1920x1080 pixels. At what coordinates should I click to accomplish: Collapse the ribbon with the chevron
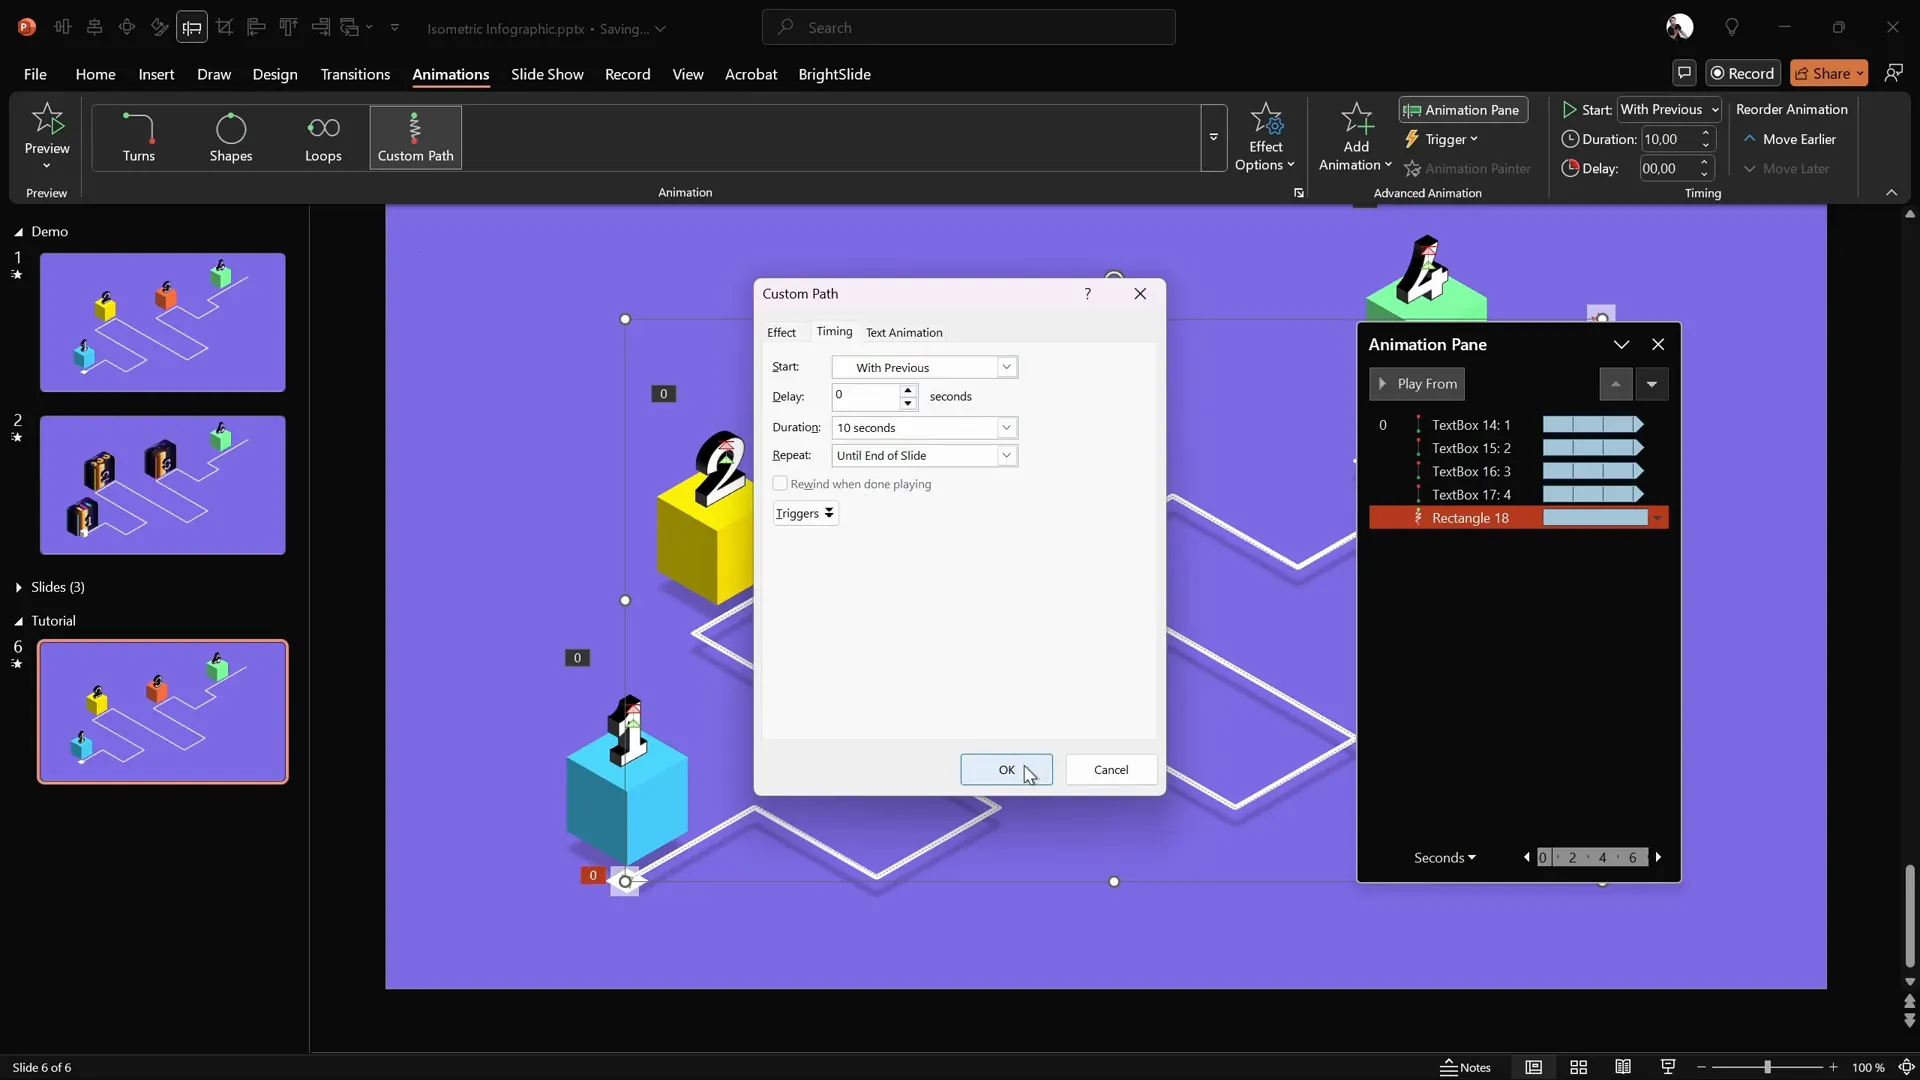point(1891,192)
